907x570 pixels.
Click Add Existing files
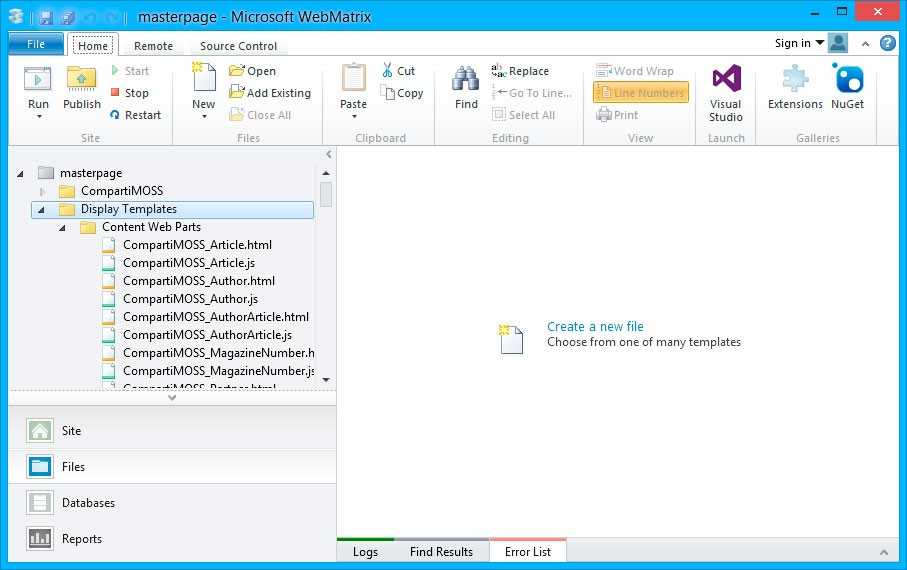(x=270, y=93)
